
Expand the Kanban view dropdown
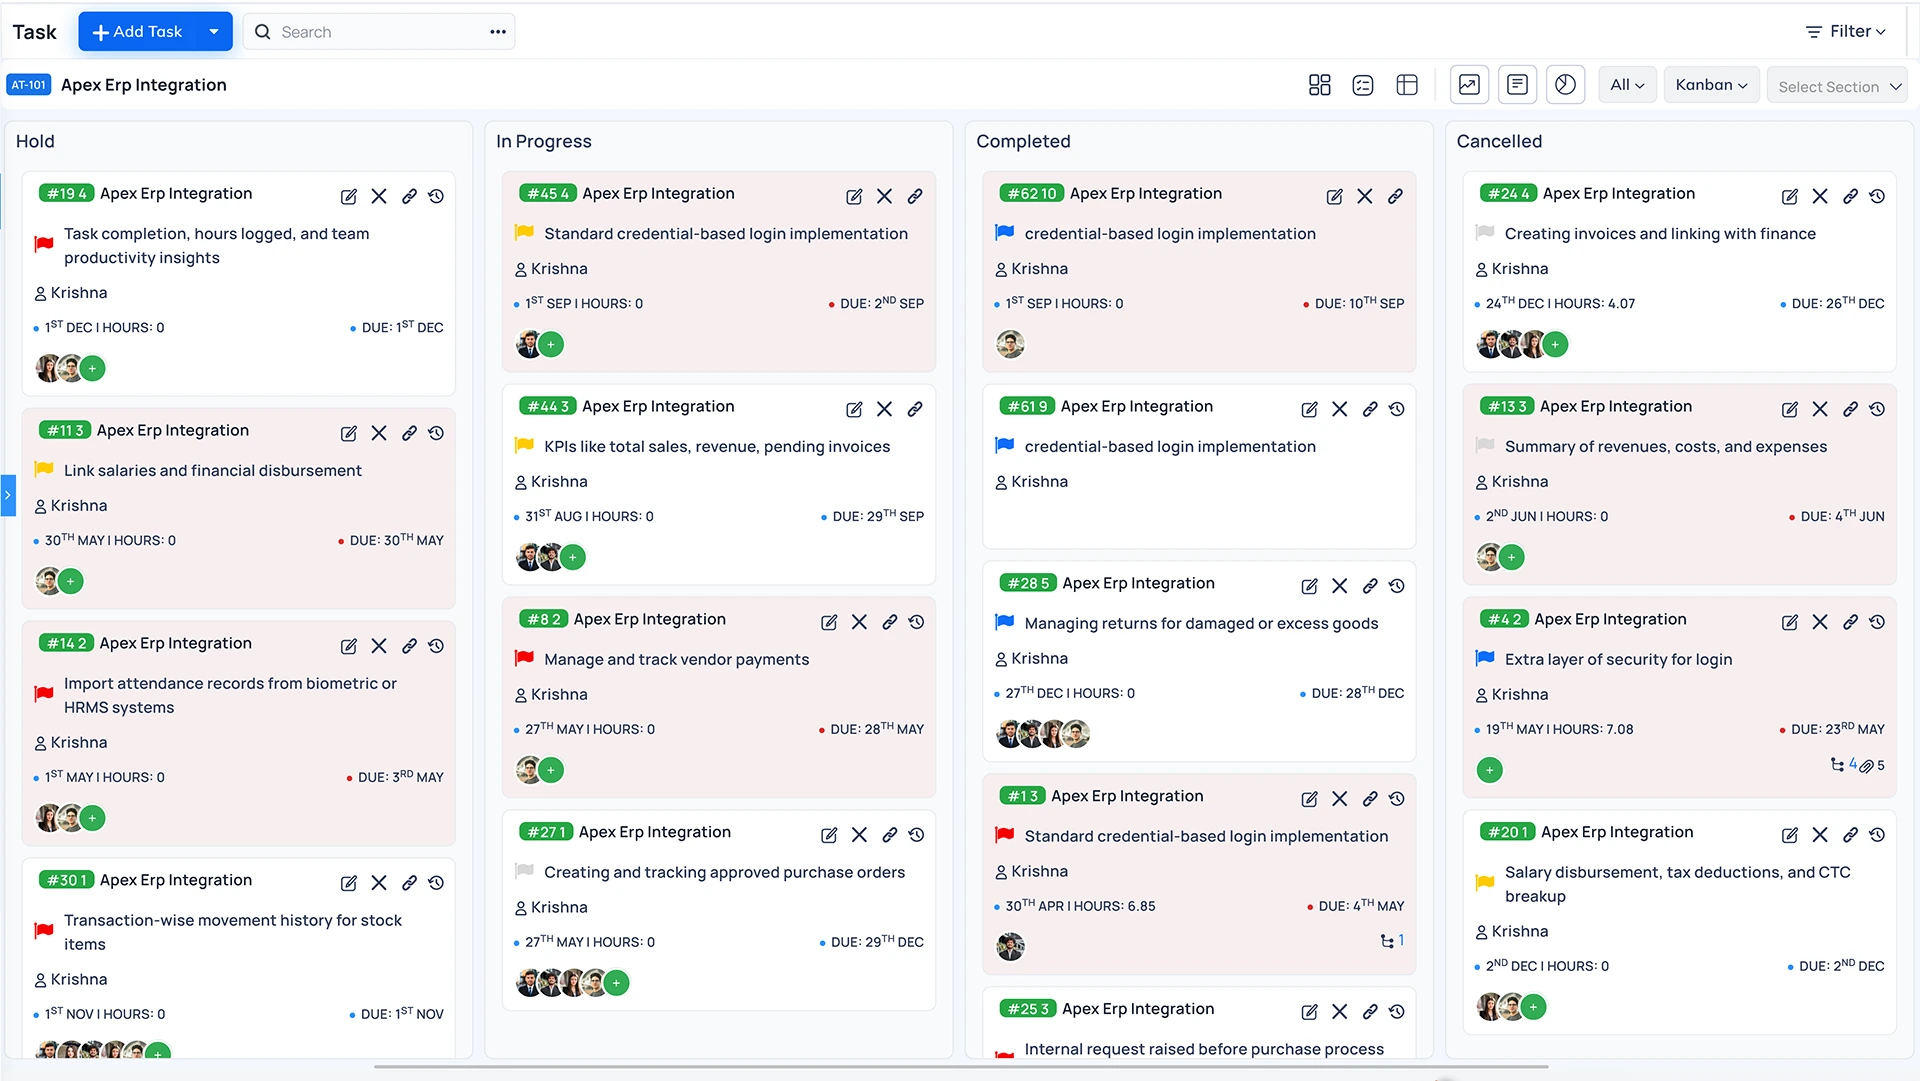[1711, 85]
